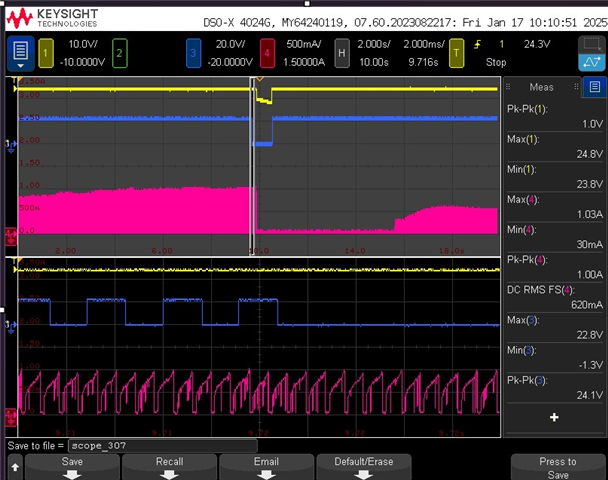The height and width of the screenshot is (480, 608).
Task: Toggle channel 1 yellow button
Action: (46, 53)
